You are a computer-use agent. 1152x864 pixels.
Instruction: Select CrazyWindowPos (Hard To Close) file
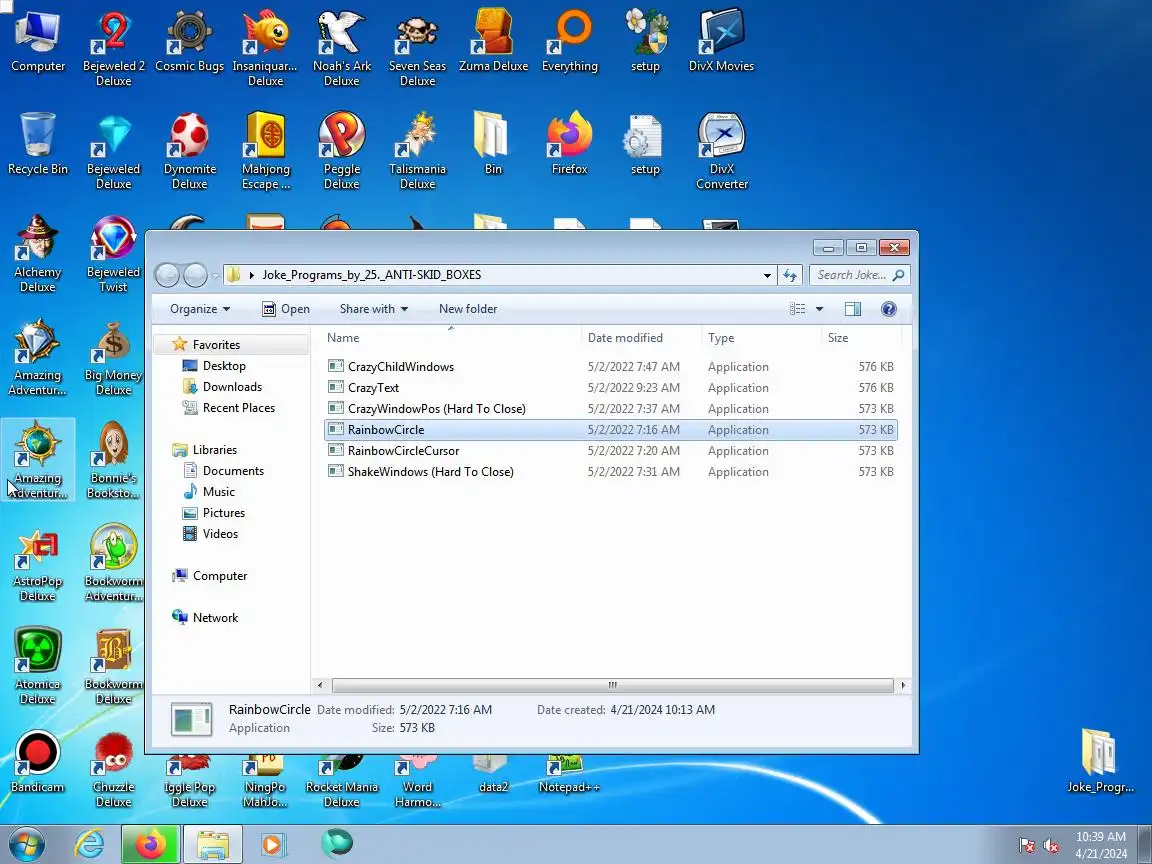pos(610,408)
